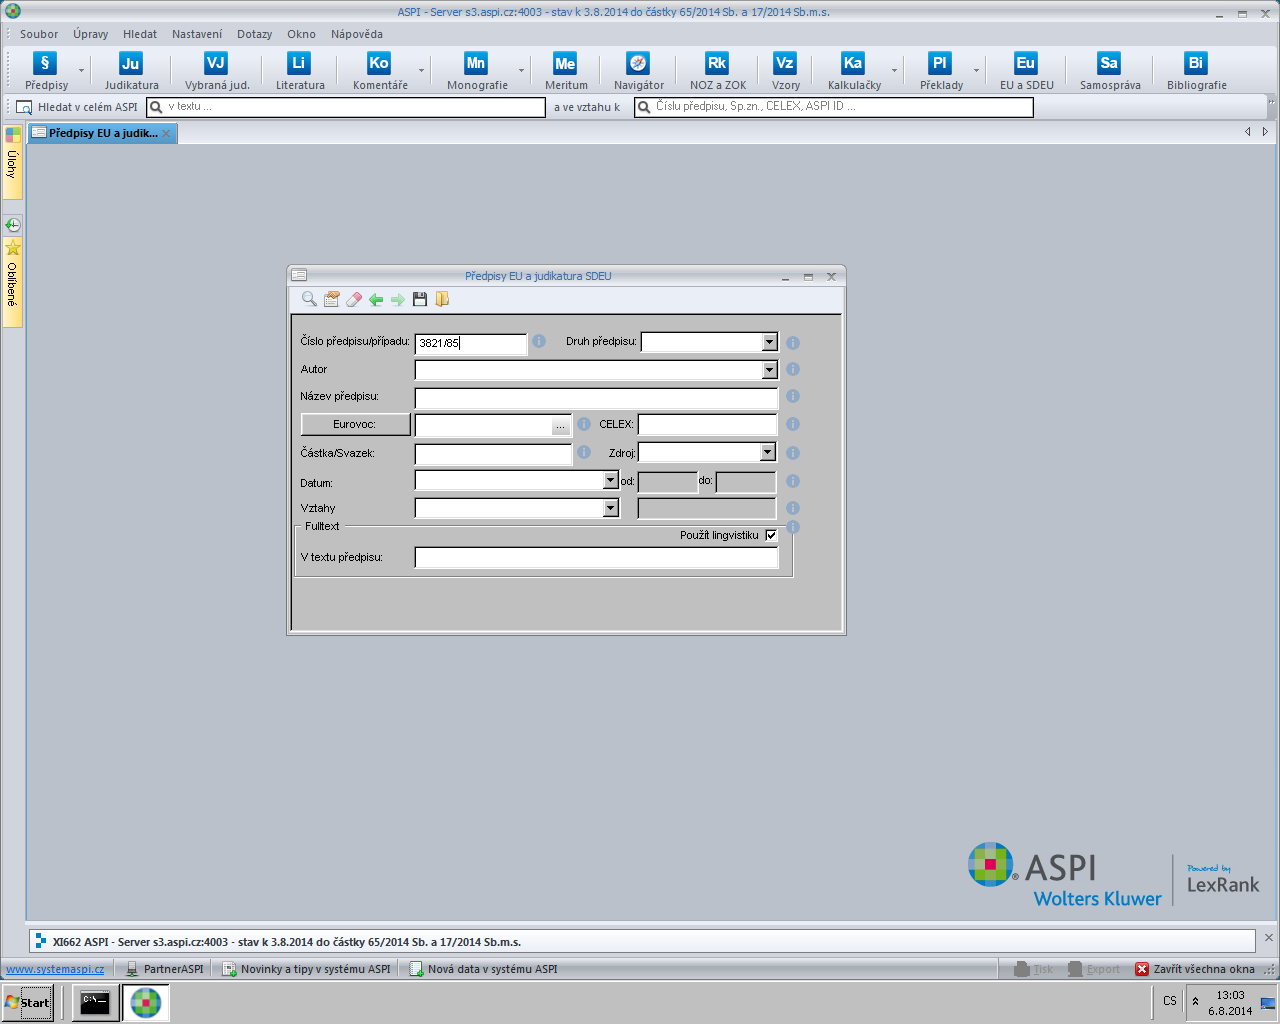Click info icon beside CELEX field

point(793,424)
